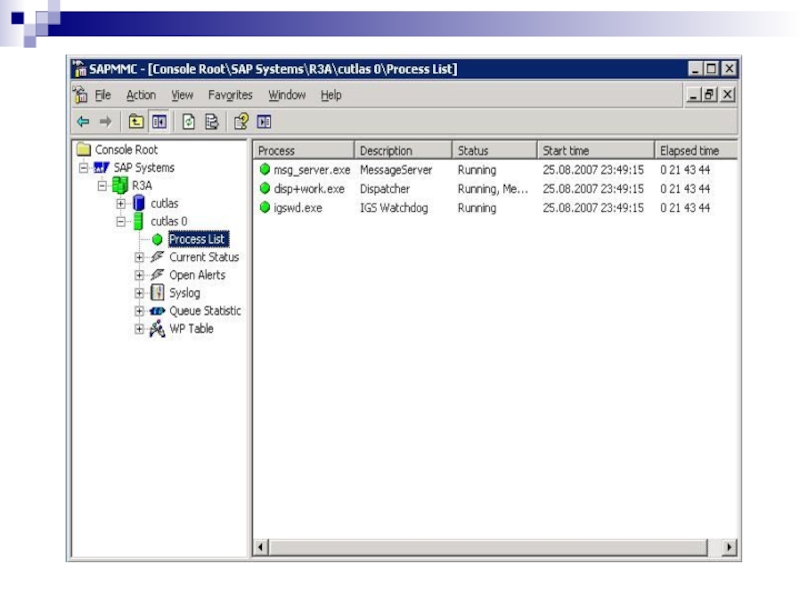This screenshot has width=800, height=600.
Task: Open the File menu
Action: point(103,95)
